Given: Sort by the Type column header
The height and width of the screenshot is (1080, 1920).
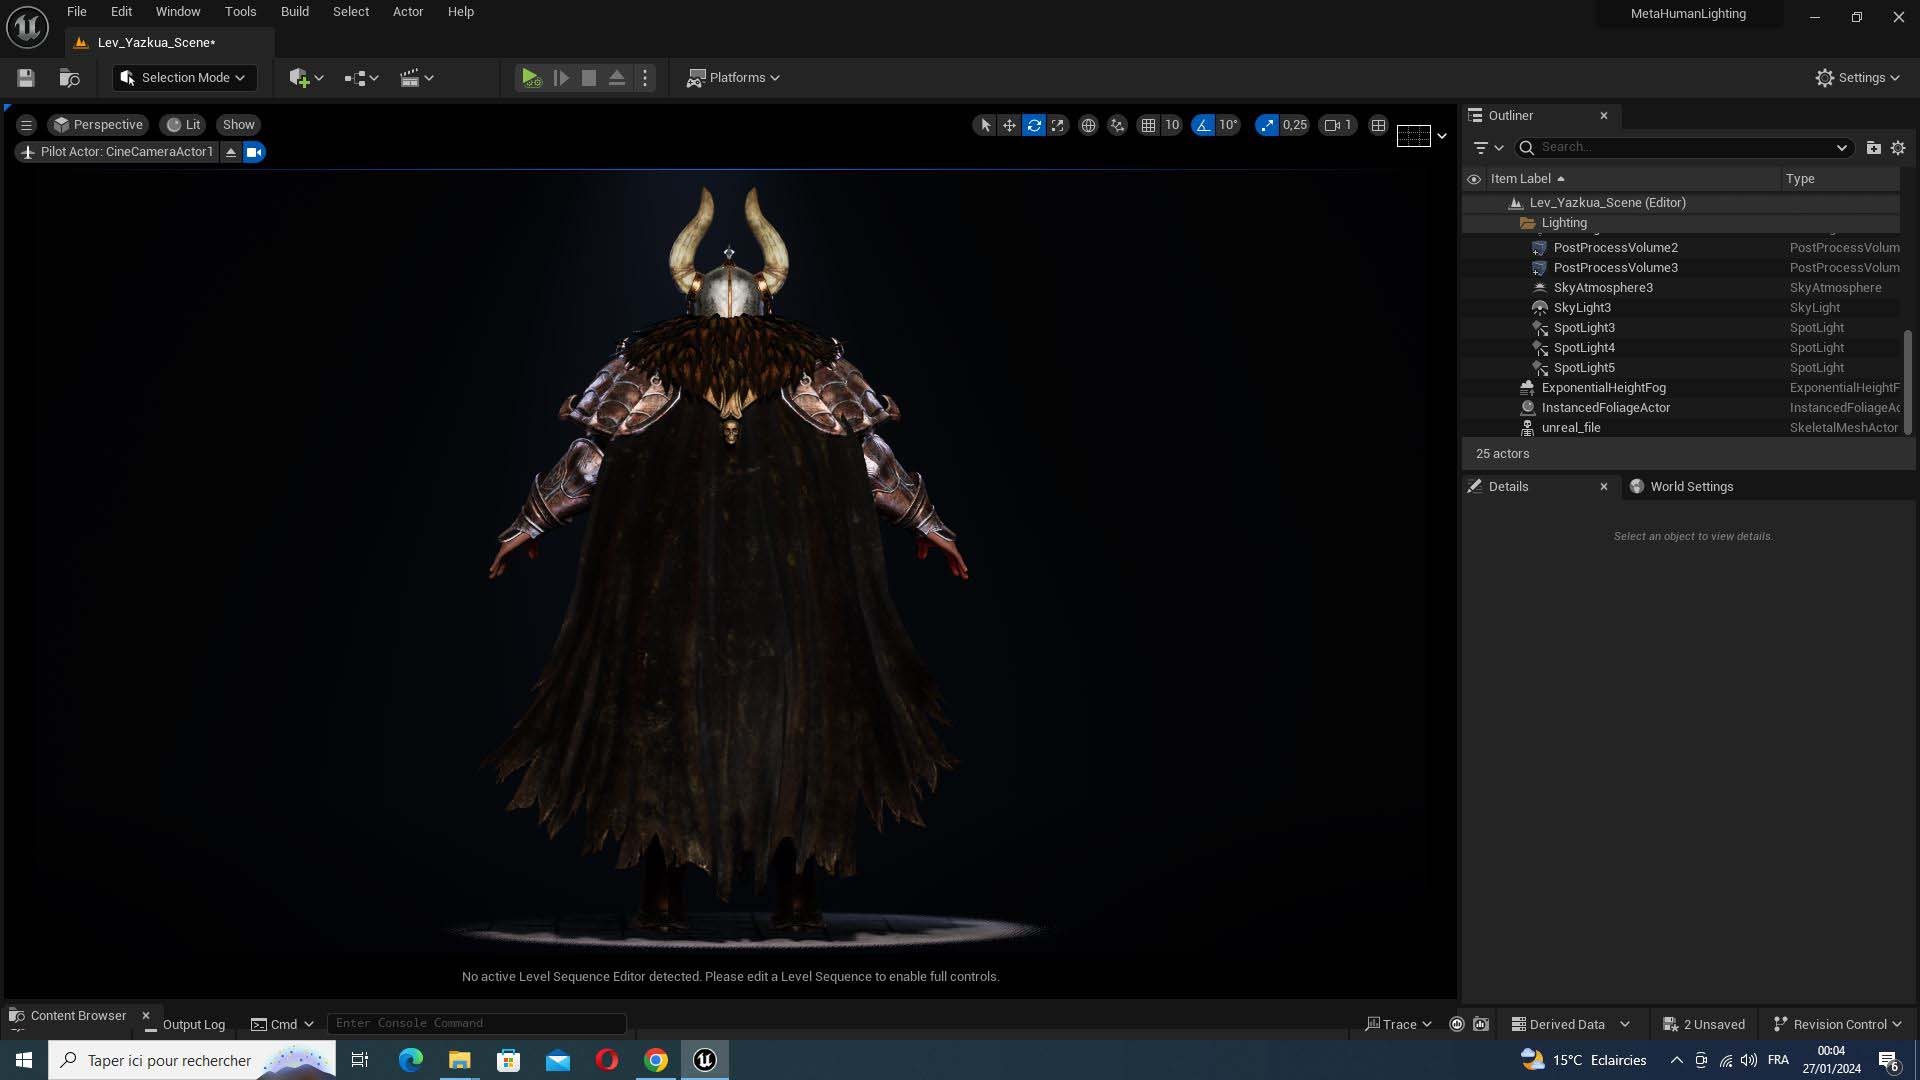Looking at the screenshot, I should pyautogui.click(x=1842, y=179).
